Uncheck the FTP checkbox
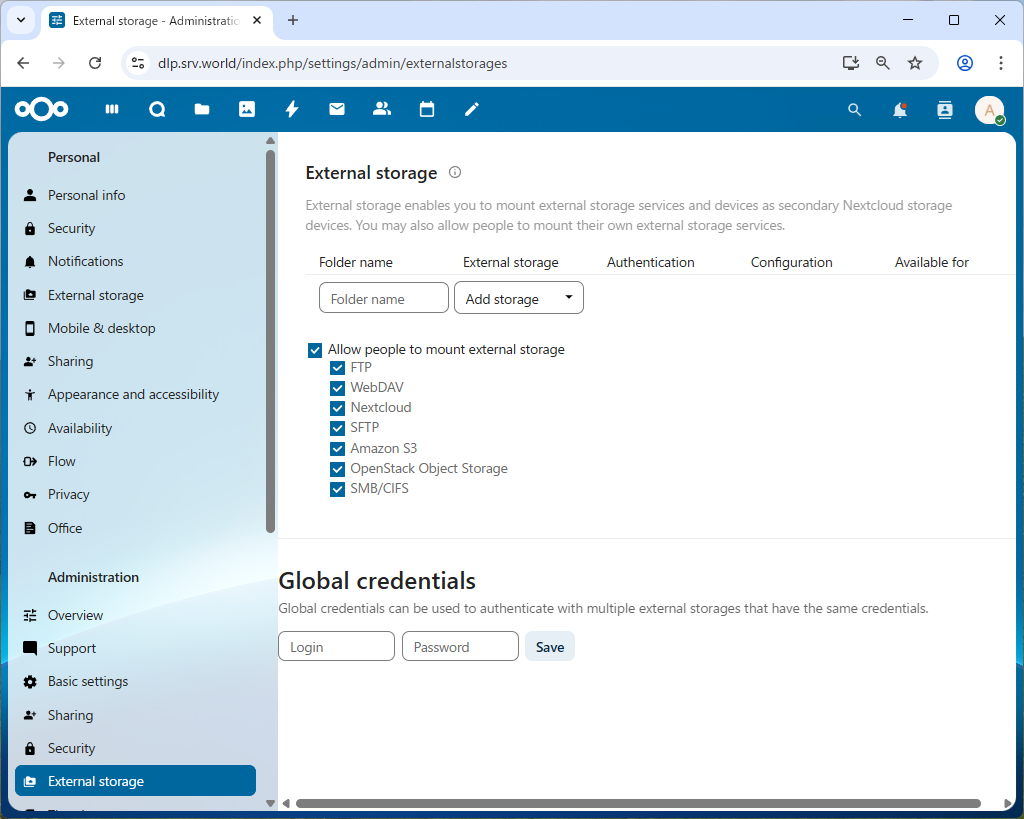 pyautogui.click(x=337, y=368)
